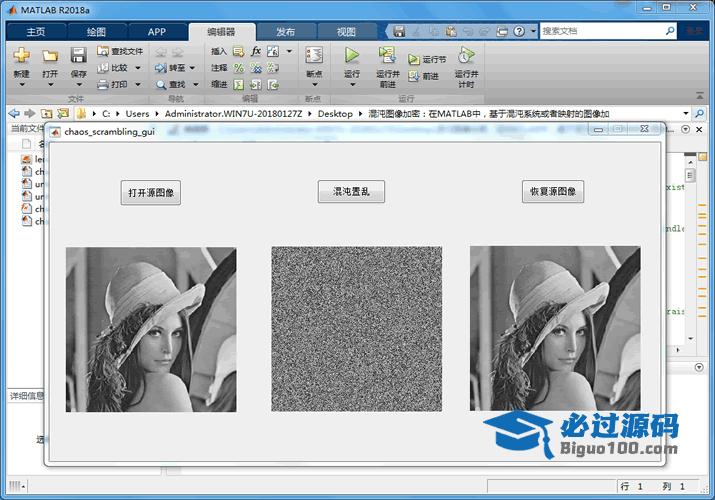Click the quick access bar options dropdown arrow
The image size is (715, 500).
tap(534, 31)
